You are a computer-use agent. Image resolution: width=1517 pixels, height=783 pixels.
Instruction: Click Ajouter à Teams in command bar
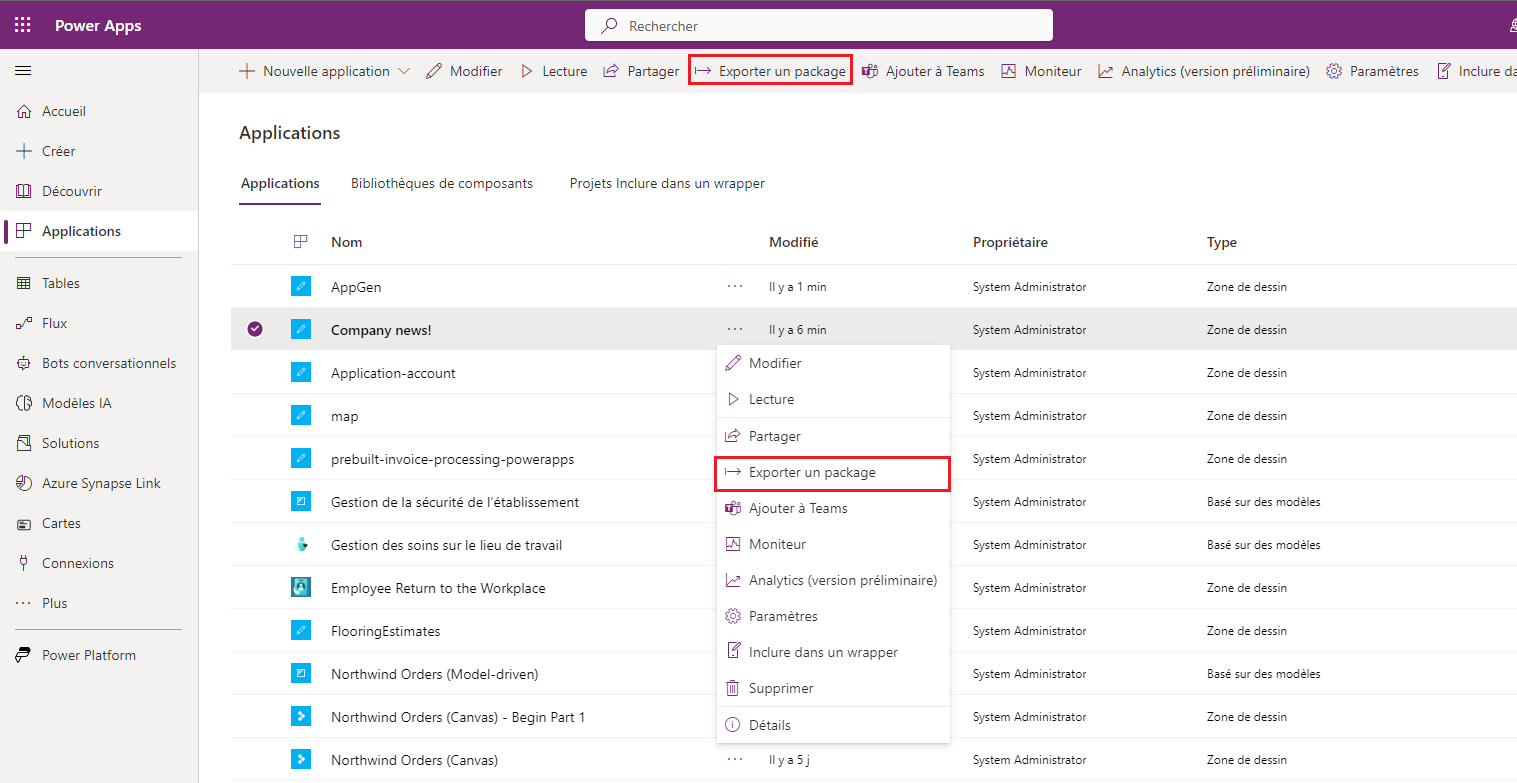[x=923, y=71]
